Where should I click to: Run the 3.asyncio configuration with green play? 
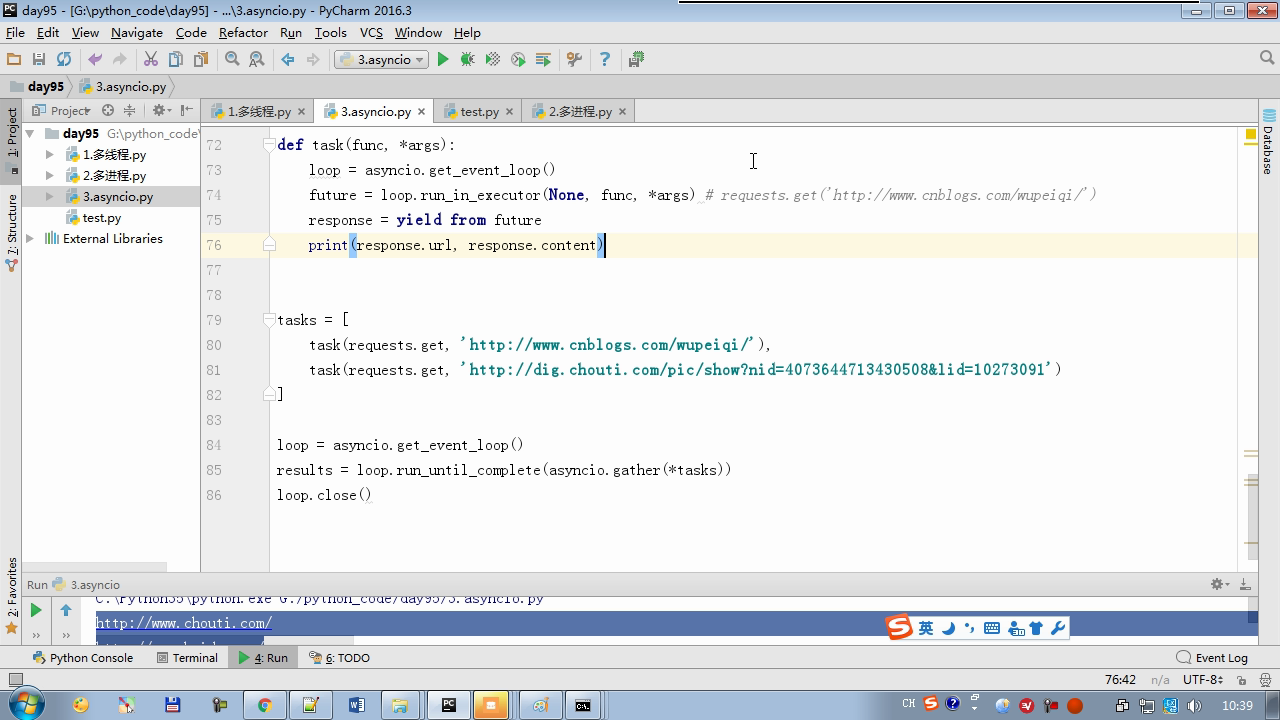(443, 60)
